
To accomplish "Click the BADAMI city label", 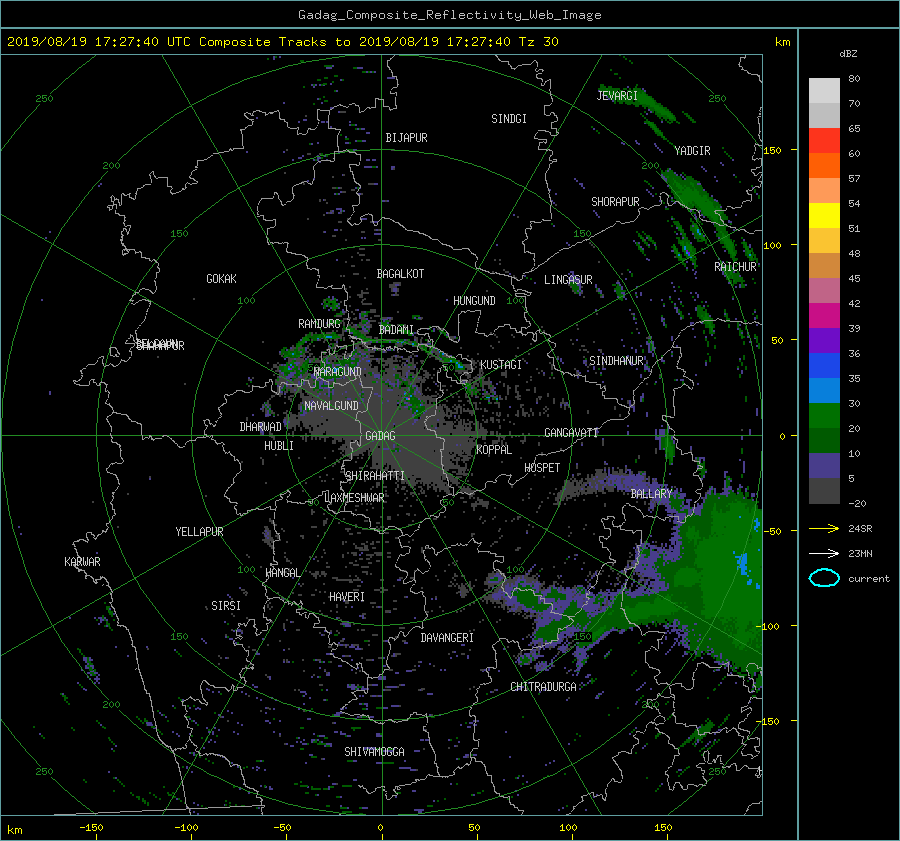I will (x=396, y=330).
